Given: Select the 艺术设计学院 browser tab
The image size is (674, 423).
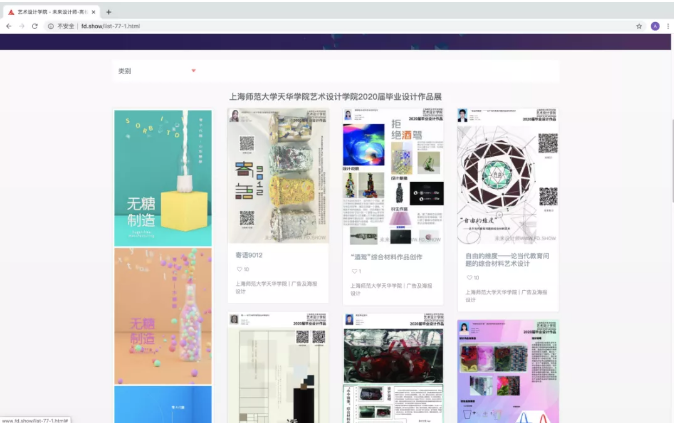Looking at the screenshot, I should coord(52,12).
